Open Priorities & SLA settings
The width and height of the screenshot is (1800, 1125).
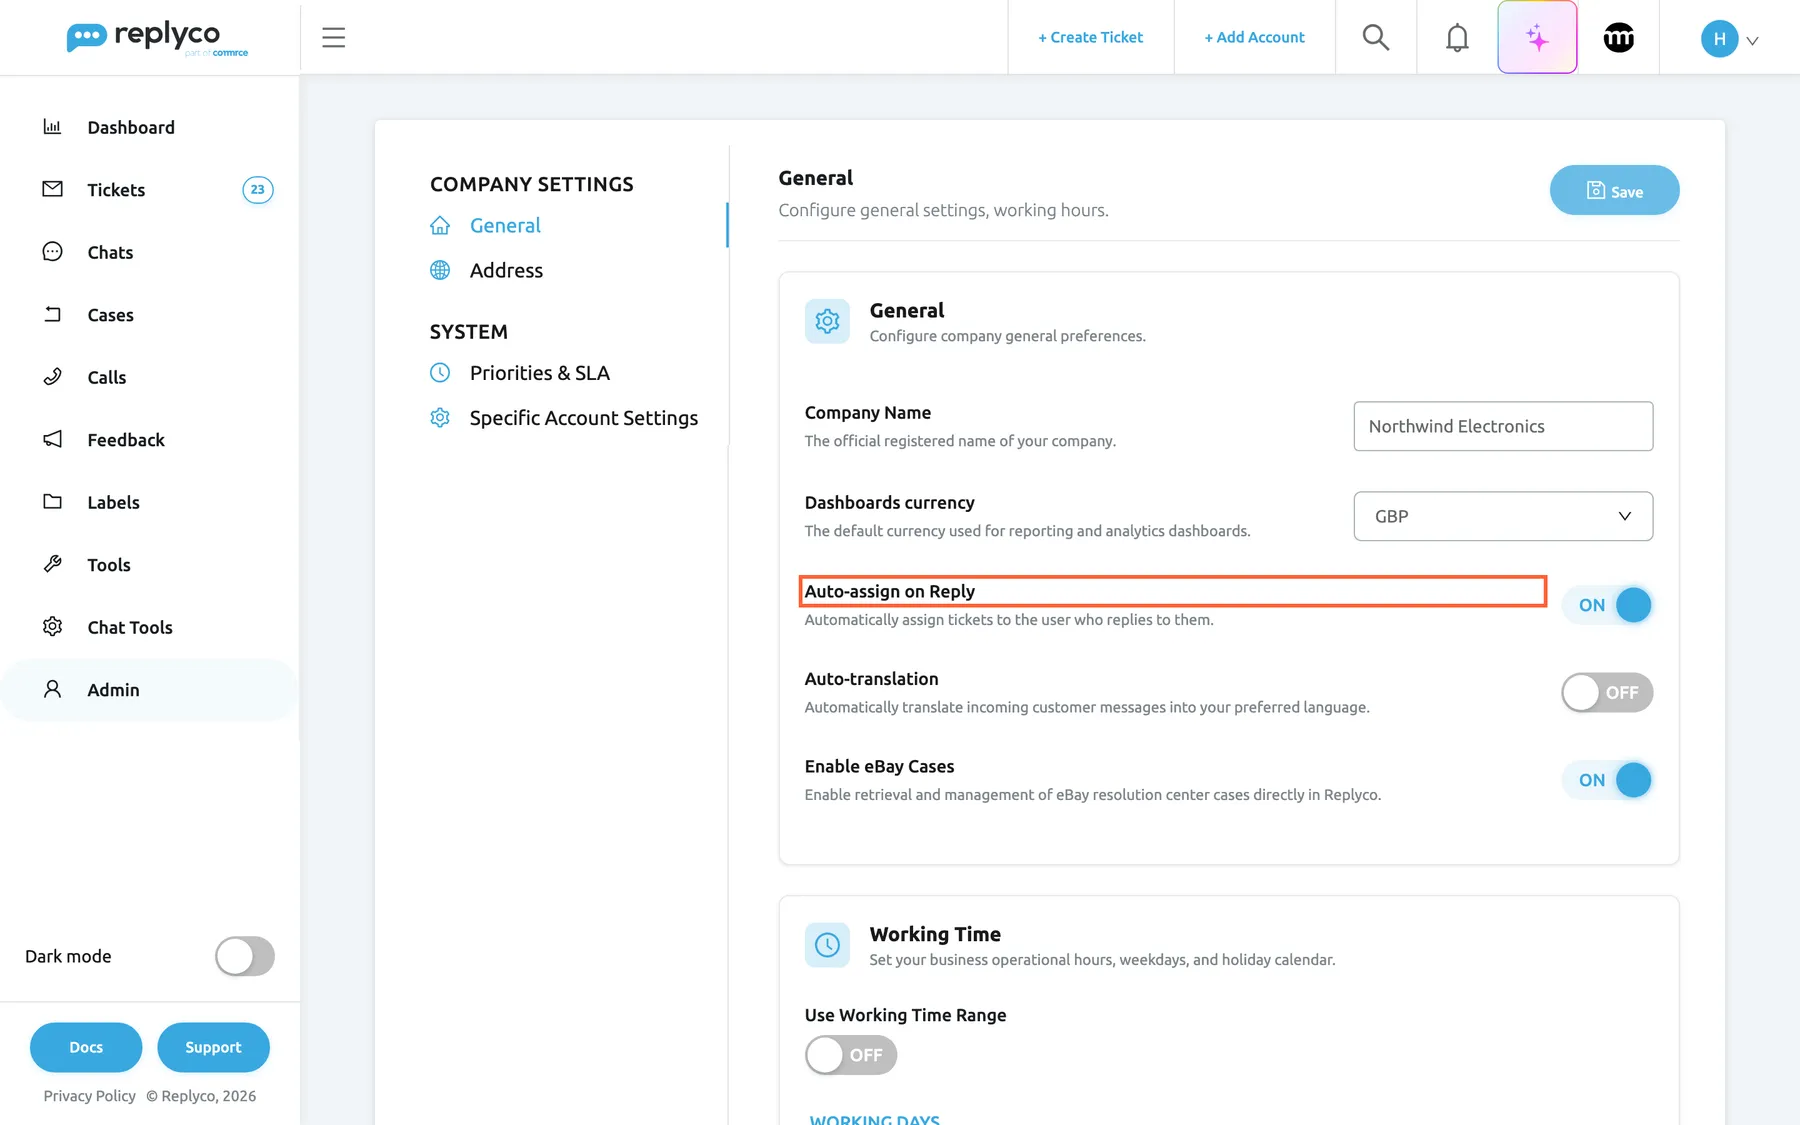point(539,373)
